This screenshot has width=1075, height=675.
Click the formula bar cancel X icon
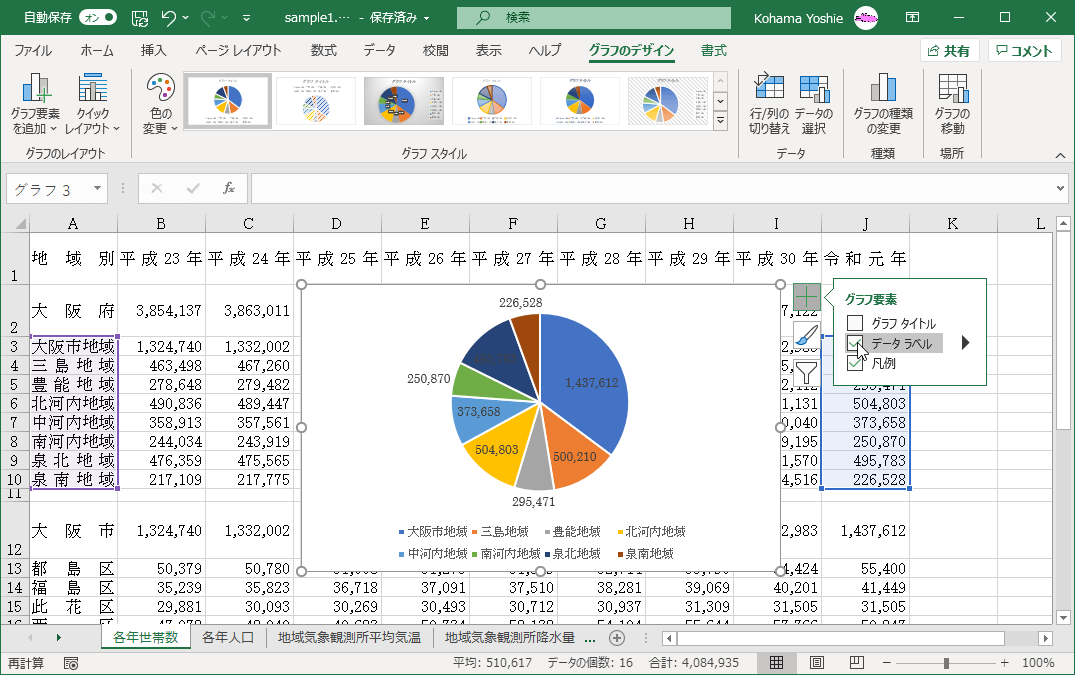click(156, 188)
